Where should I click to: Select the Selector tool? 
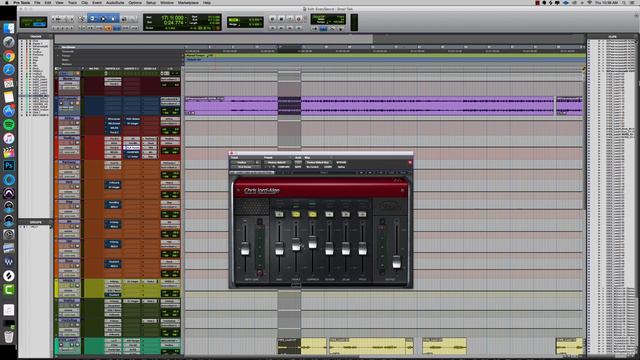tap(103, 19)
